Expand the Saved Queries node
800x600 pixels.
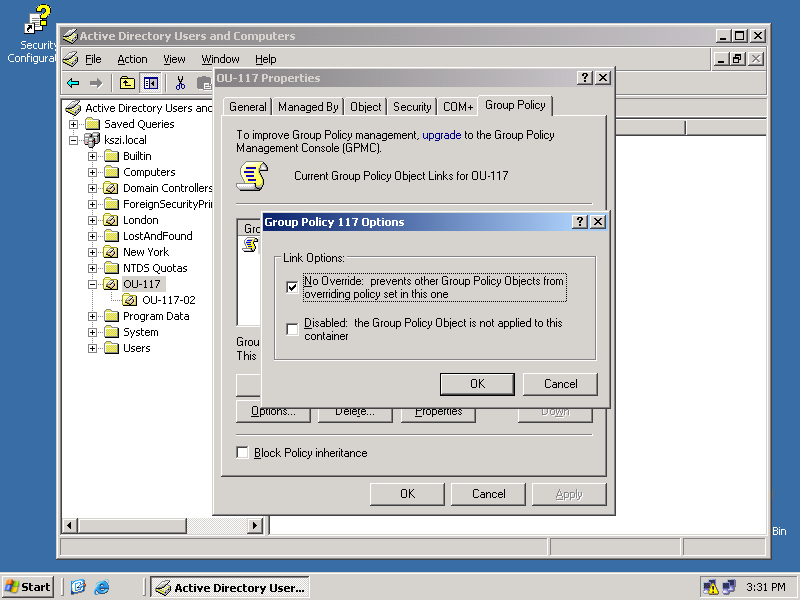(73, 124)
